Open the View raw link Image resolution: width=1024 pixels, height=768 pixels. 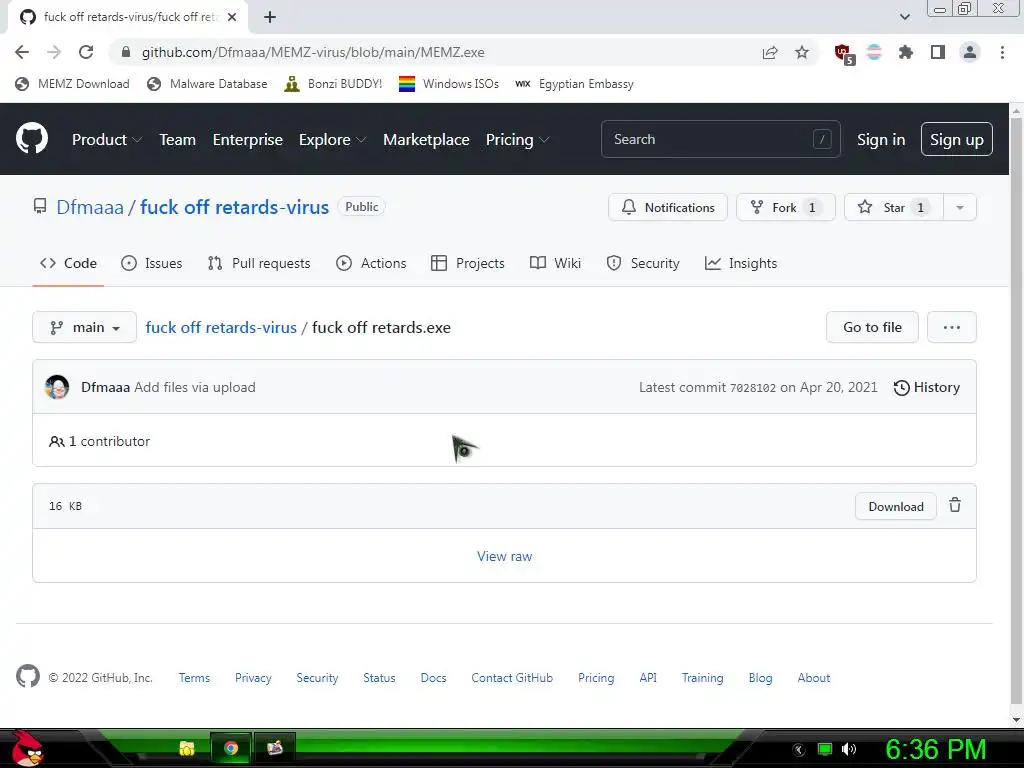[x=504, y=556]
